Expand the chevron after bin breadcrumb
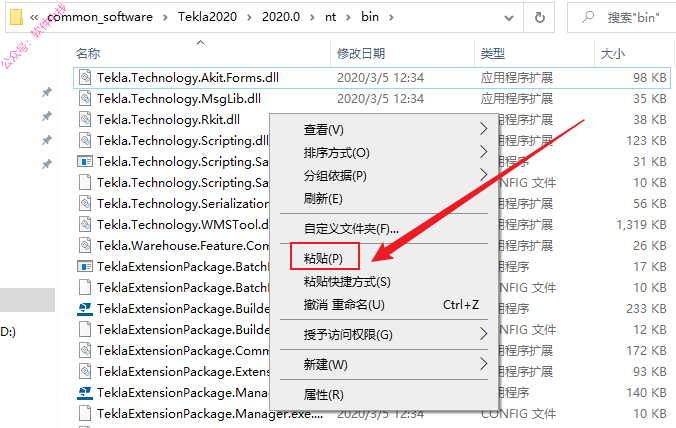 [x=391, y=18]
